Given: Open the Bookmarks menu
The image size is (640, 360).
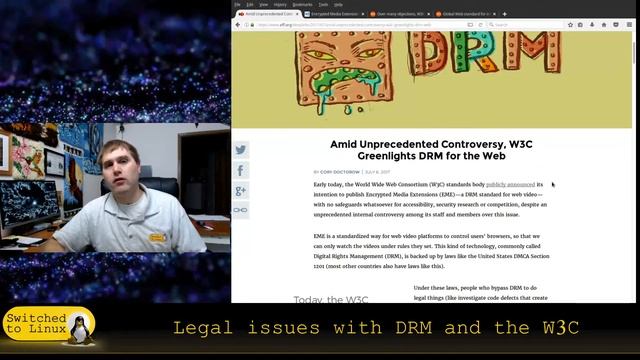Looking at the screenshot, I should 302,4.
